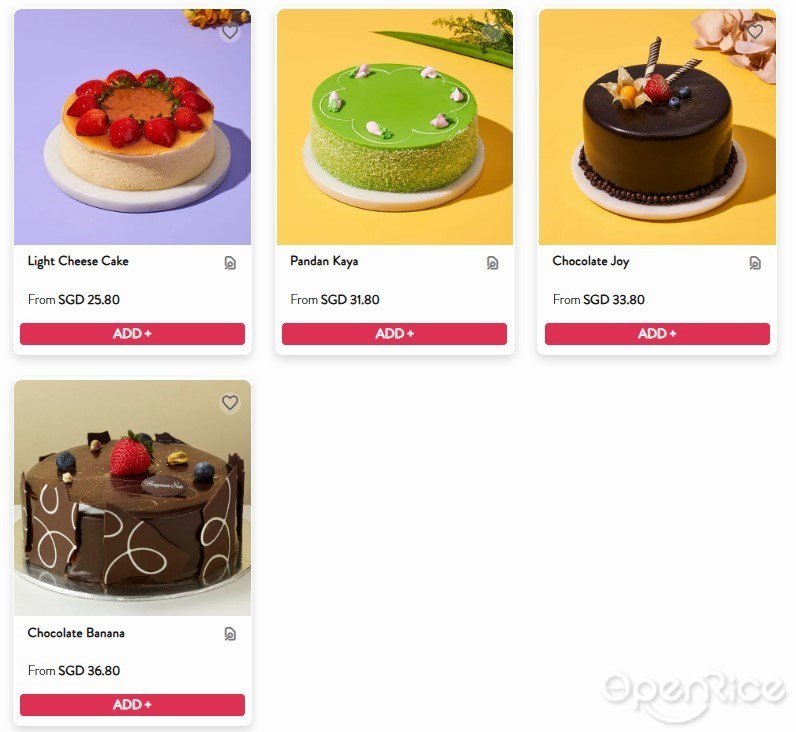Viewport: 796px width, 732px height.
Task: Select the Chocolate Banana title text
Action: tap(76, 633)
